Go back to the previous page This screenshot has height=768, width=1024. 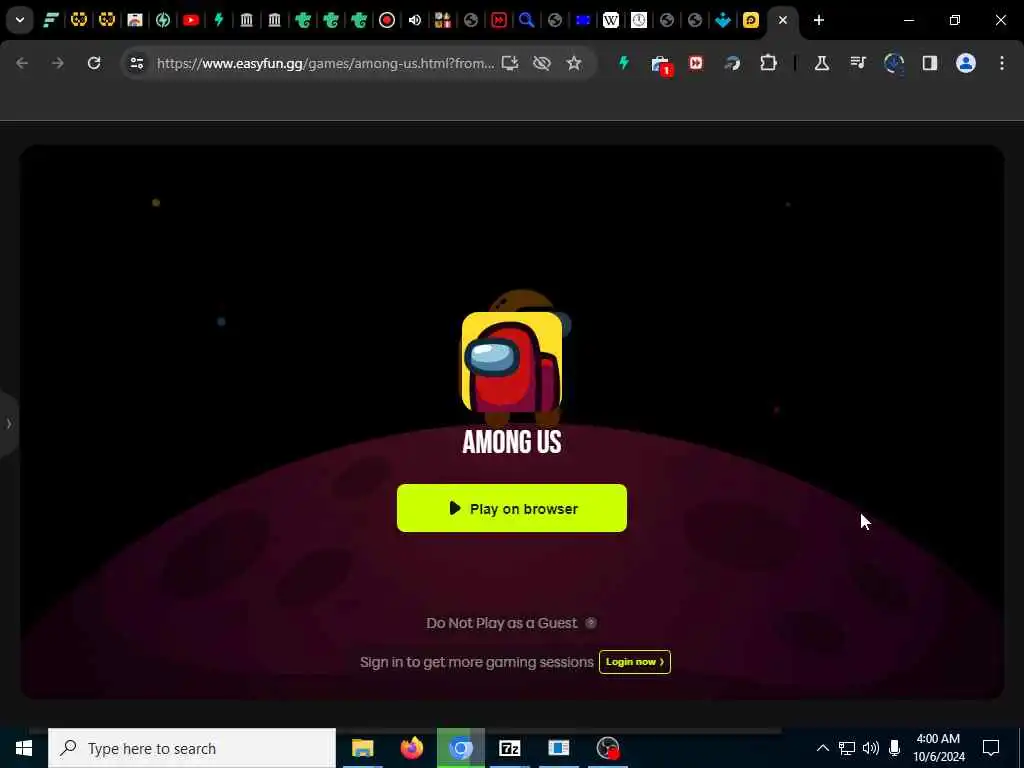pos(22,63)
